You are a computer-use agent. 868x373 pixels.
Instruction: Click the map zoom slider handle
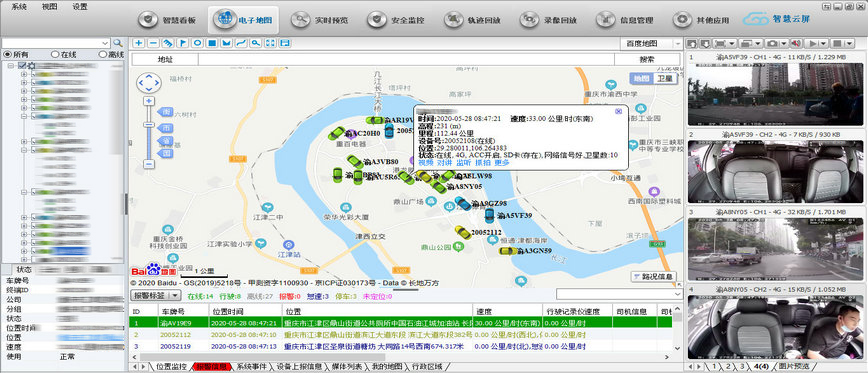point(148,125)
